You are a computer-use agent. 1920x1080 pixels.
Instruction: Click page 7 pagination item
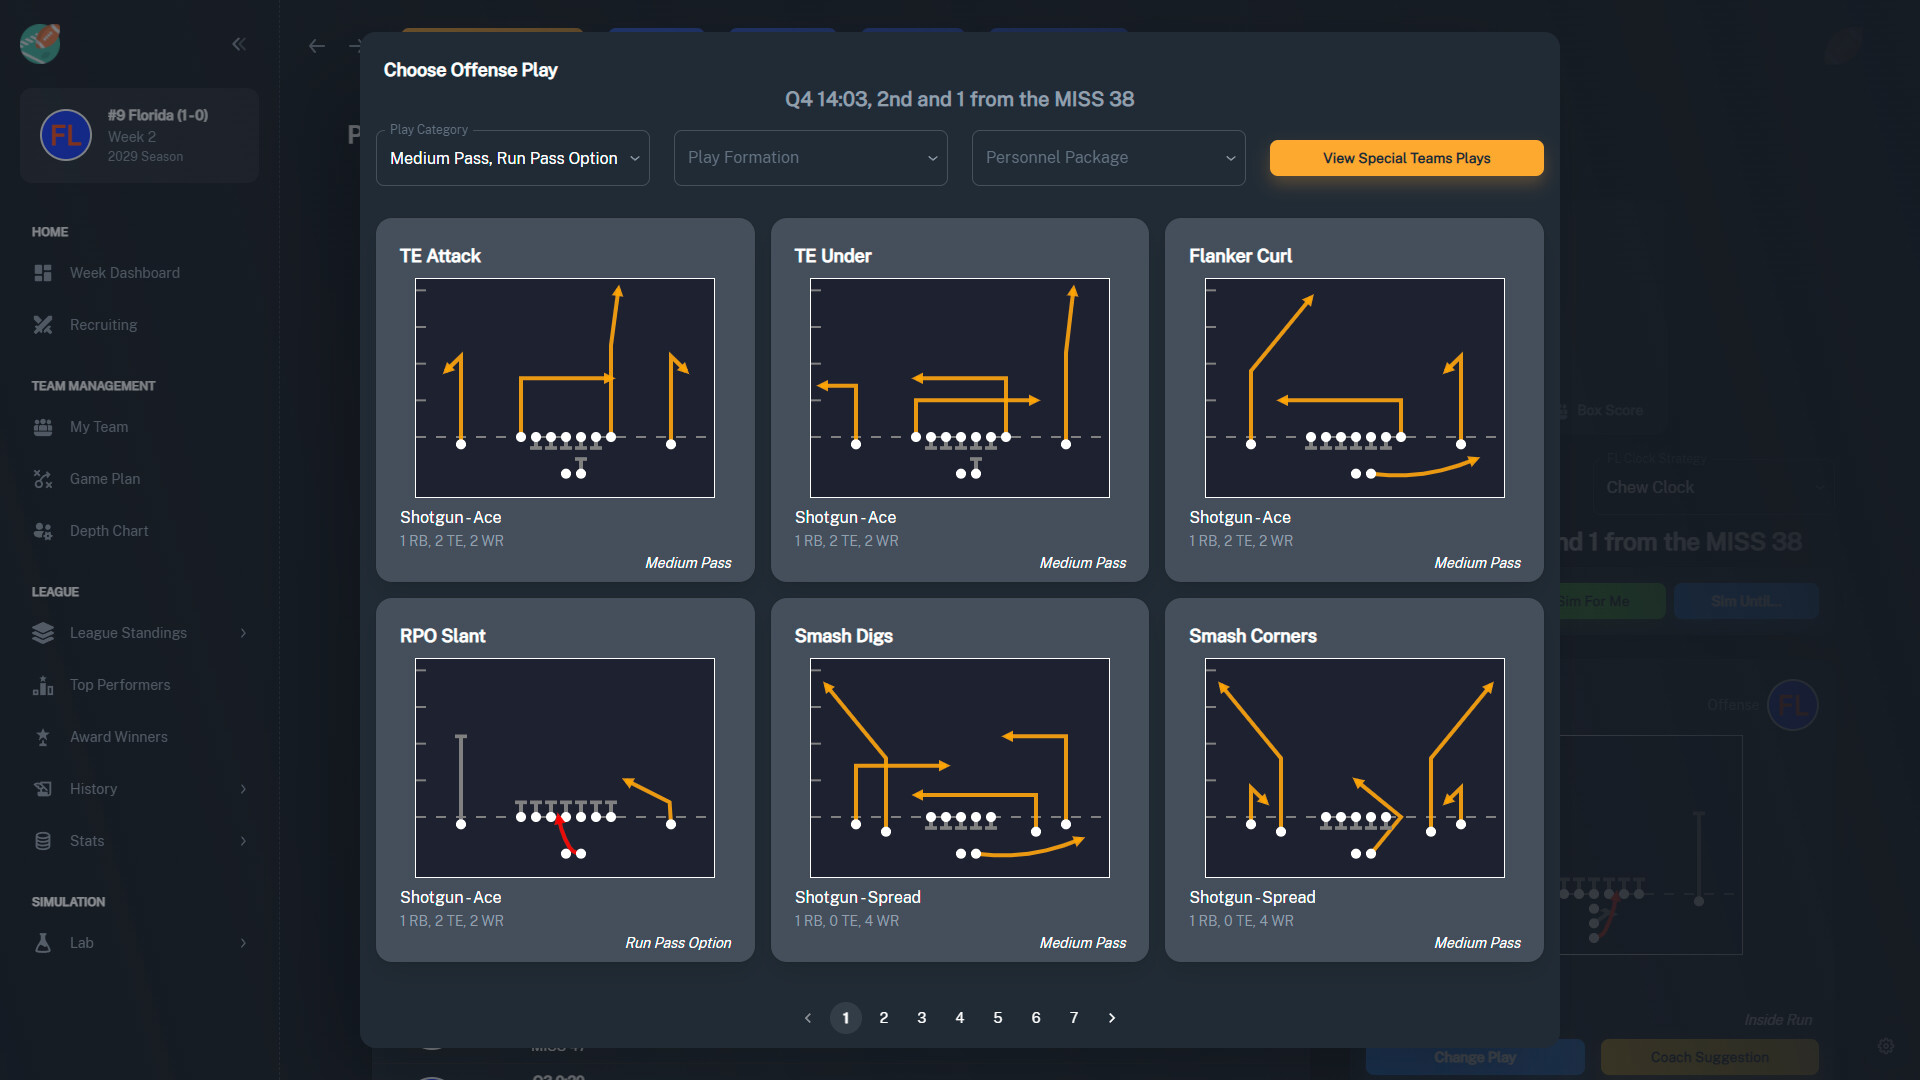tap(1073, 1017)
